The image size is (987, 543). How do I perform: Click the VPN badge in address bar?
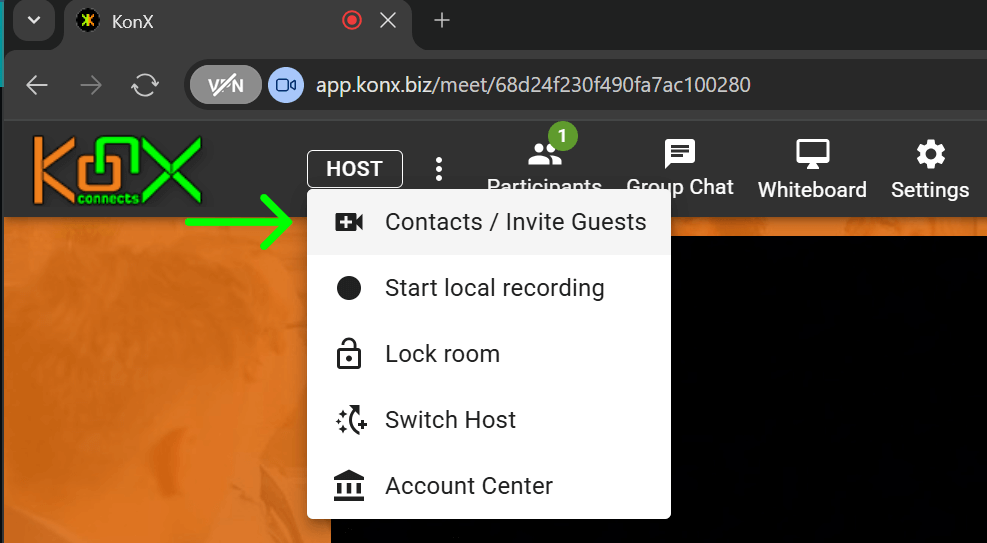click(x=225, y=85)
